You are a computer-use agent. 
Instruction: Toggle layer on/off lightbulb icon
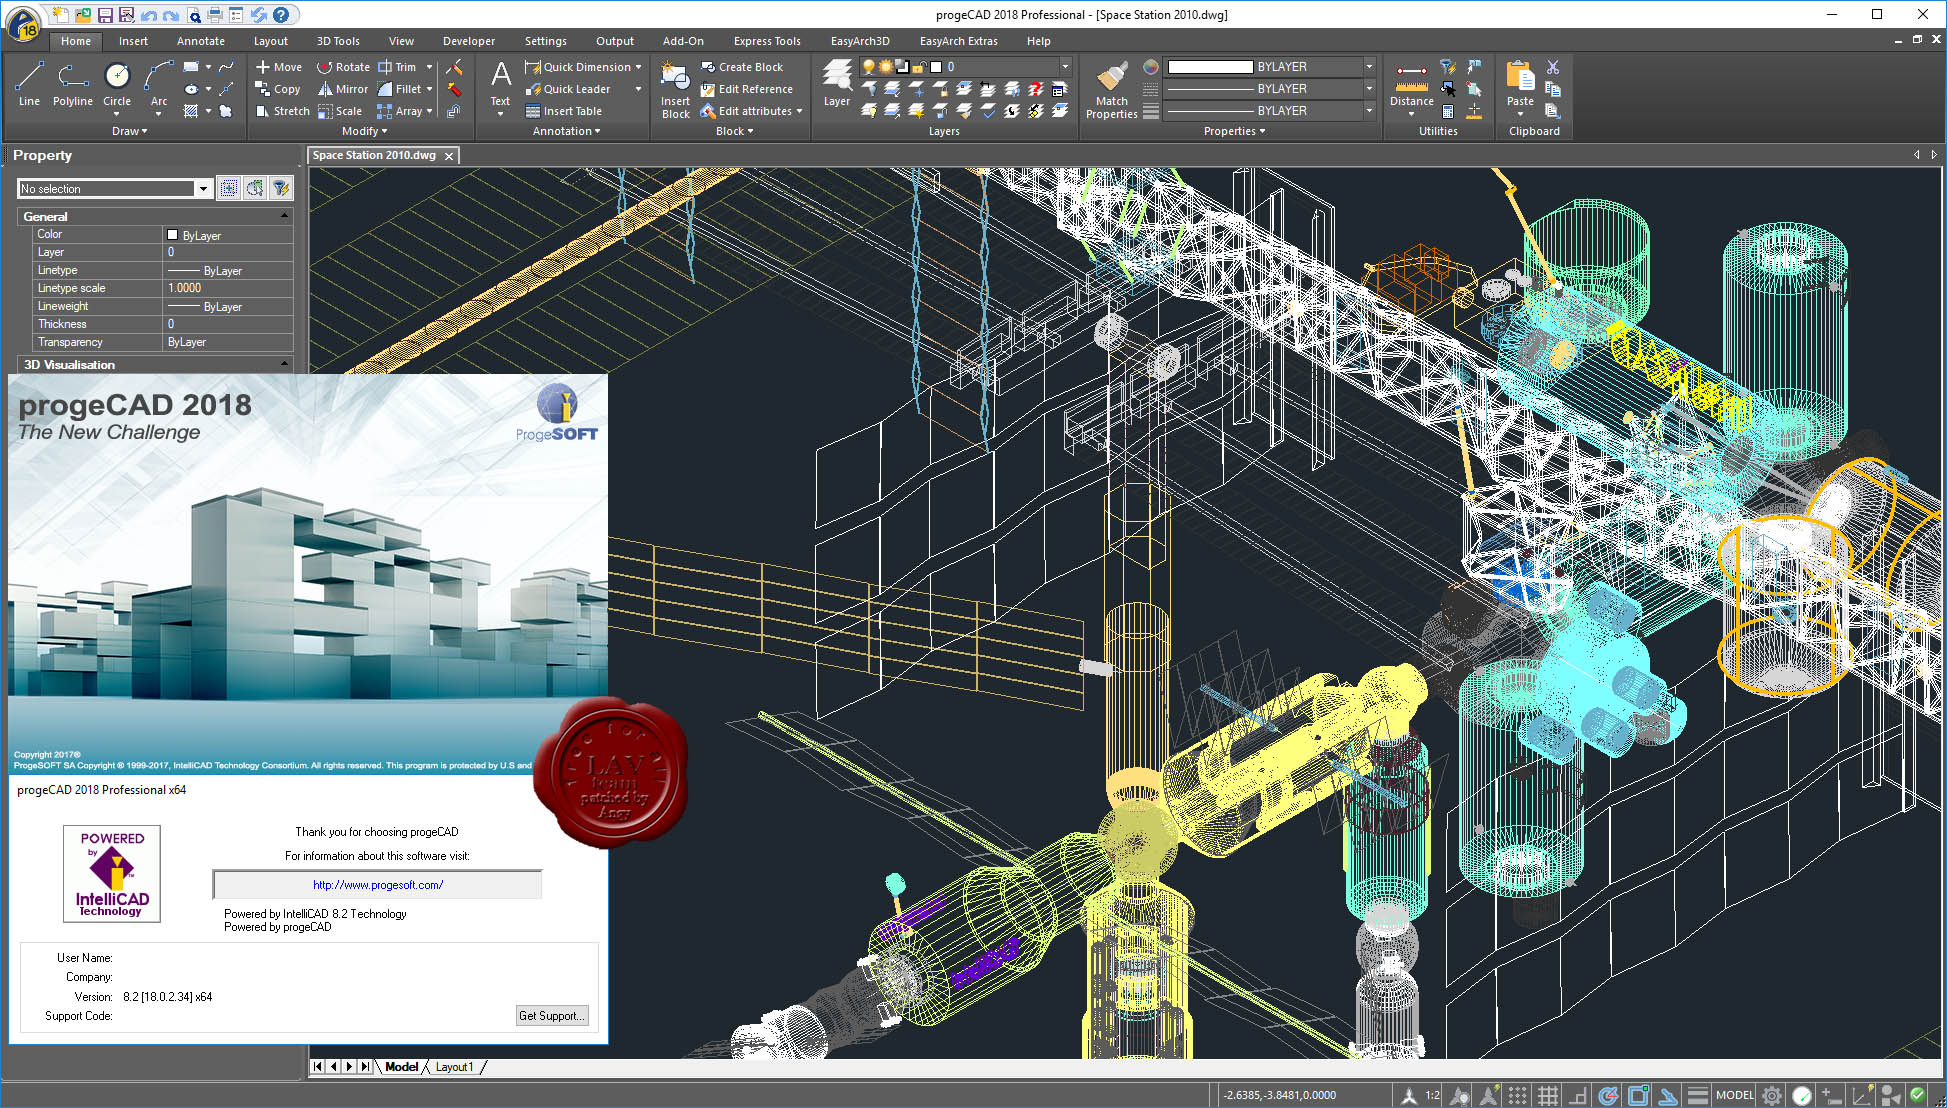click(x=869, y=67)
